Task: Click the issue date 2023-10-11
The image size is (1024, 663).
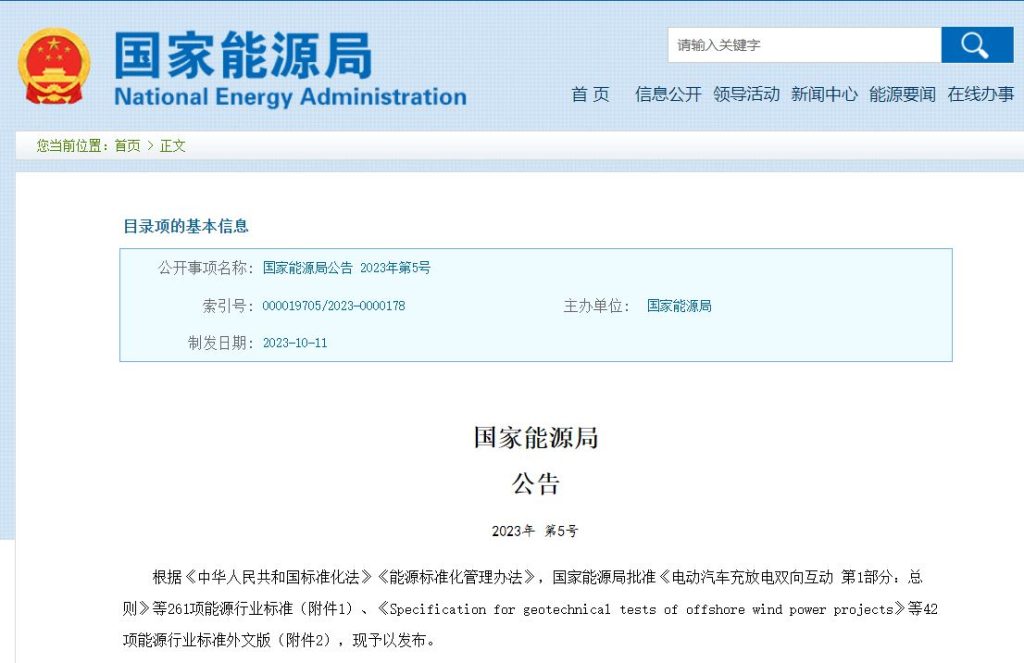Action: pyautogui.click(x=294, y=343)
